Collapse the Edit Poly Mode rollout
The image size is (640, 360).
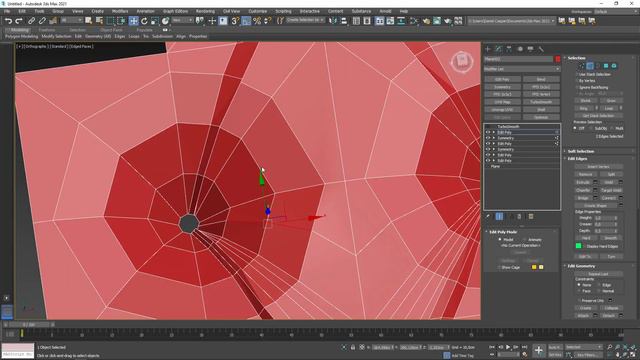(x=503, y=232)
